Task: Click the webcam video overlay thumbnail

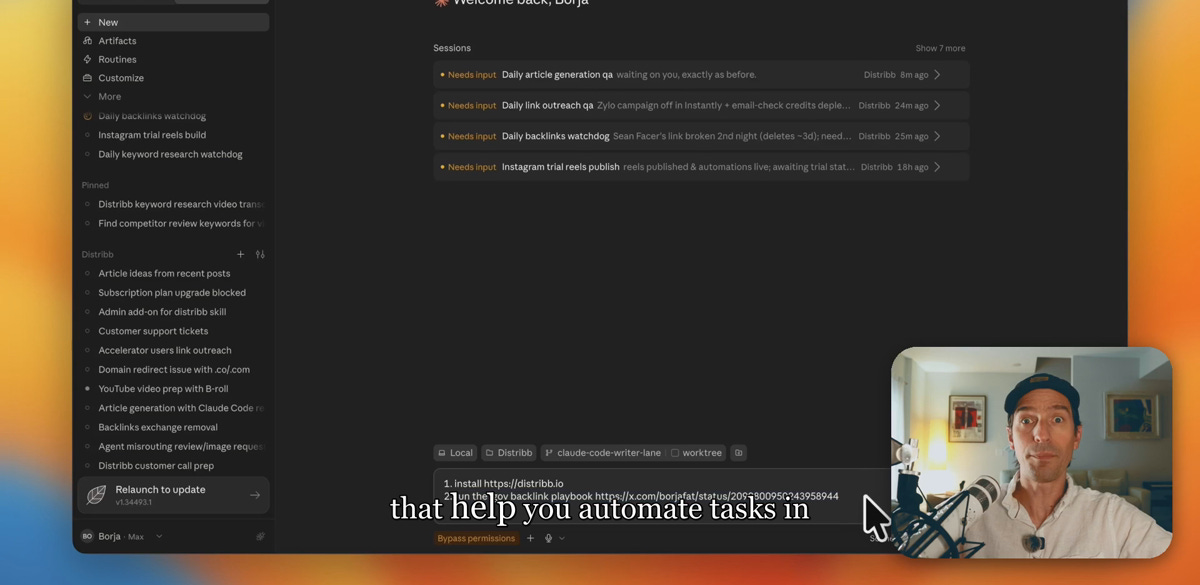Action: pyautogui.click(x=1031, y=452)
